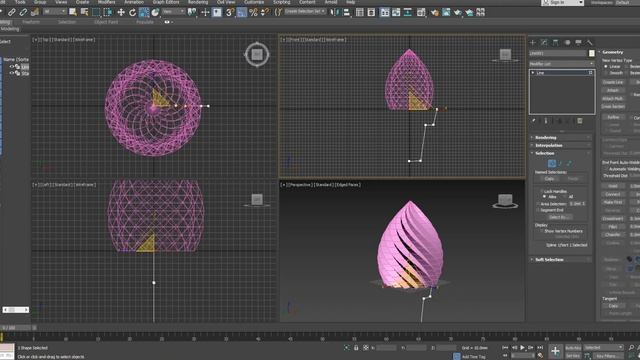
Task: Click Use Pivot Point Center icon
Action: pos(192,13)
